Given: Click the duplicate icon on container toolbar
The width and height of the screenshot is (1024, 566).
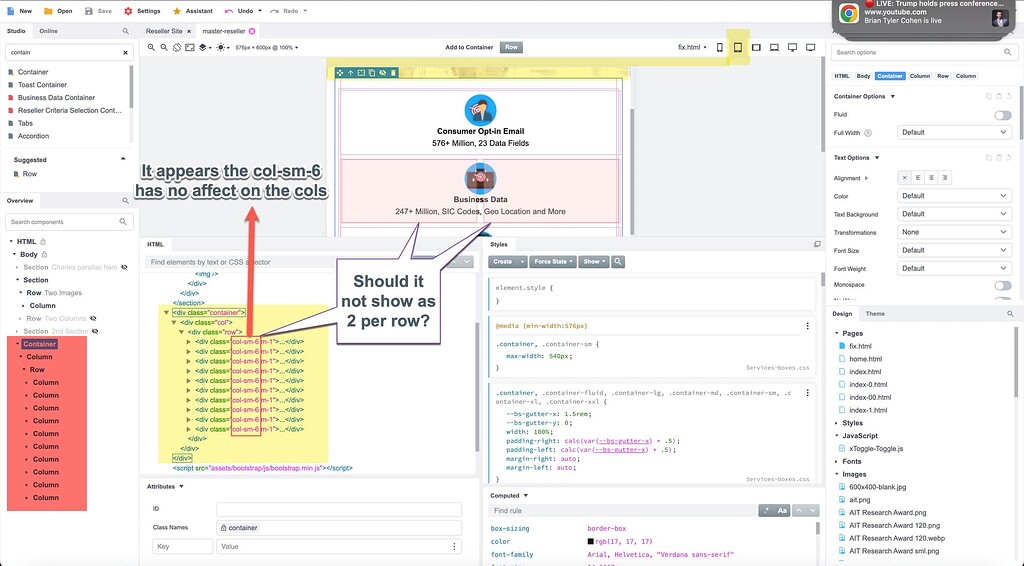Looking at the screenshot, I should 372,73.
